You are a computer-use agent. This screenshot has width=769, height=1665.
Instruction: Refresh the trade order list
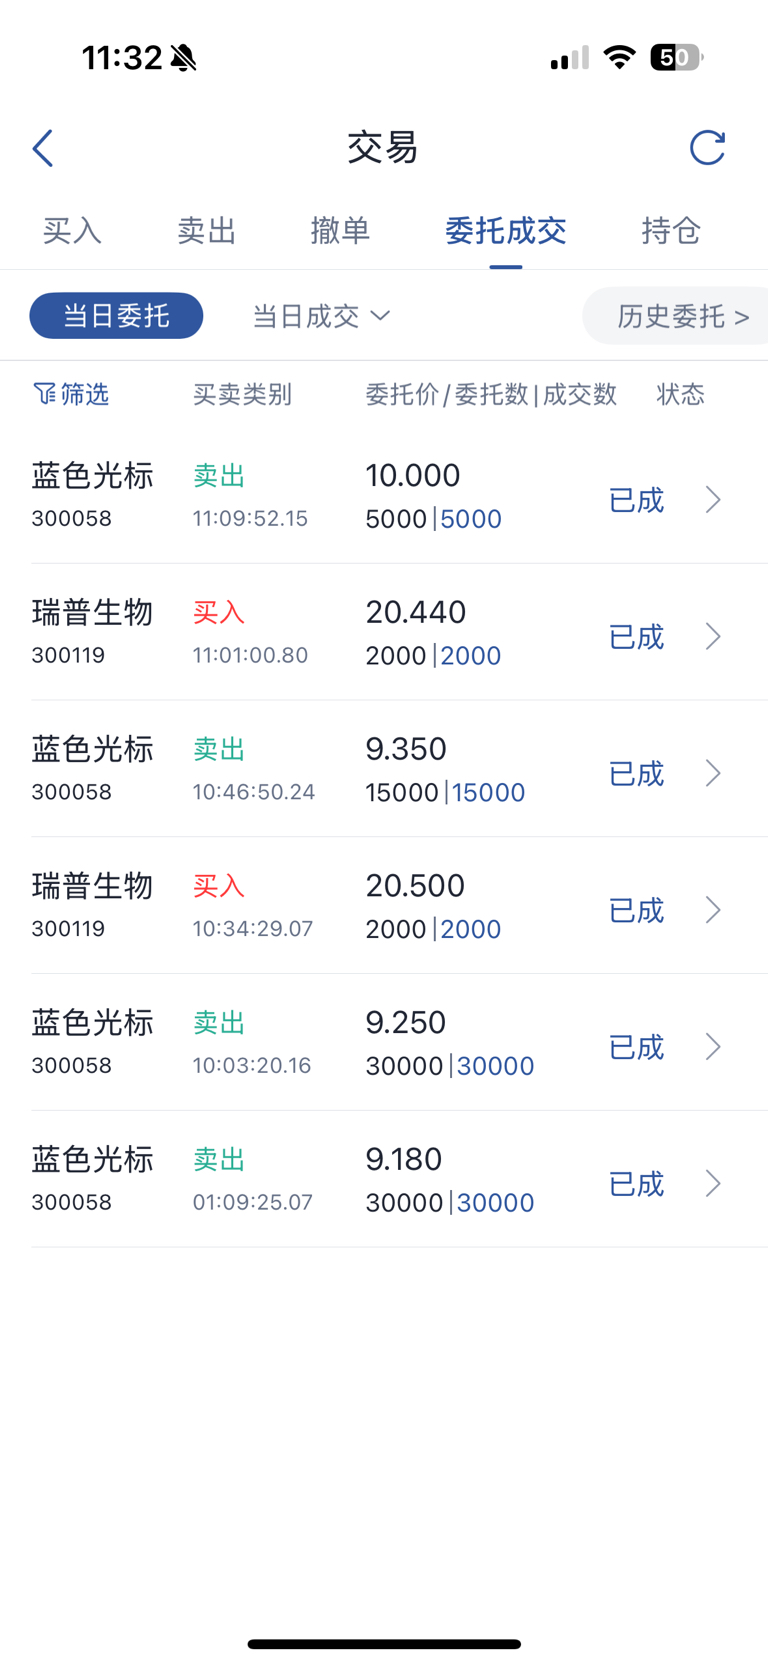pos(707,148)
